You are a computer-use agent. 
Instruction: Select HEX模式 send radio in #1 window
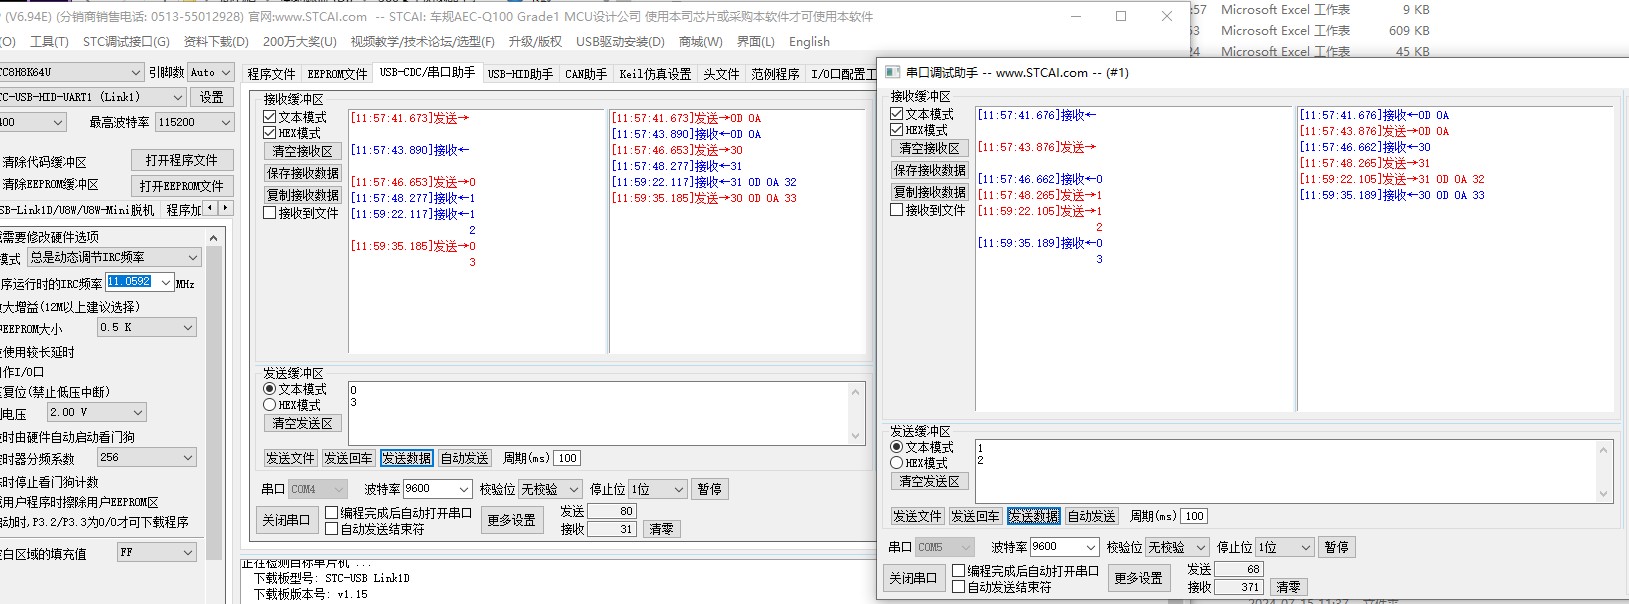tap(897, 463)
